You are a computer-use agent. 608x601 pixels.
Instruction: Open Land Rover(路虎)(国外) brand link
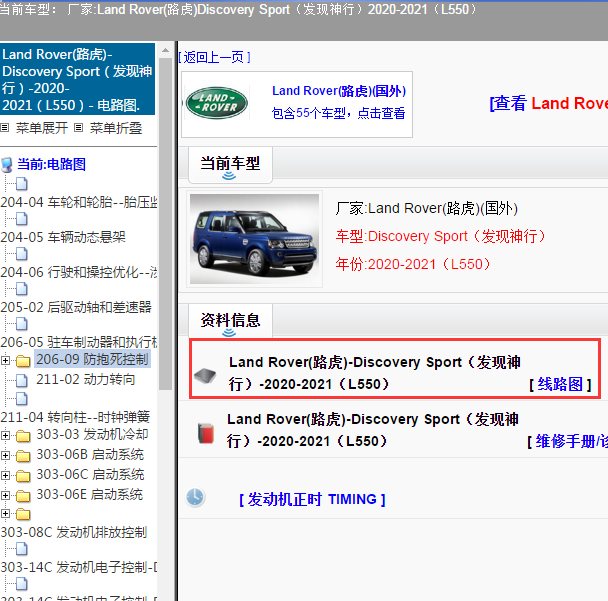point(339,91)
